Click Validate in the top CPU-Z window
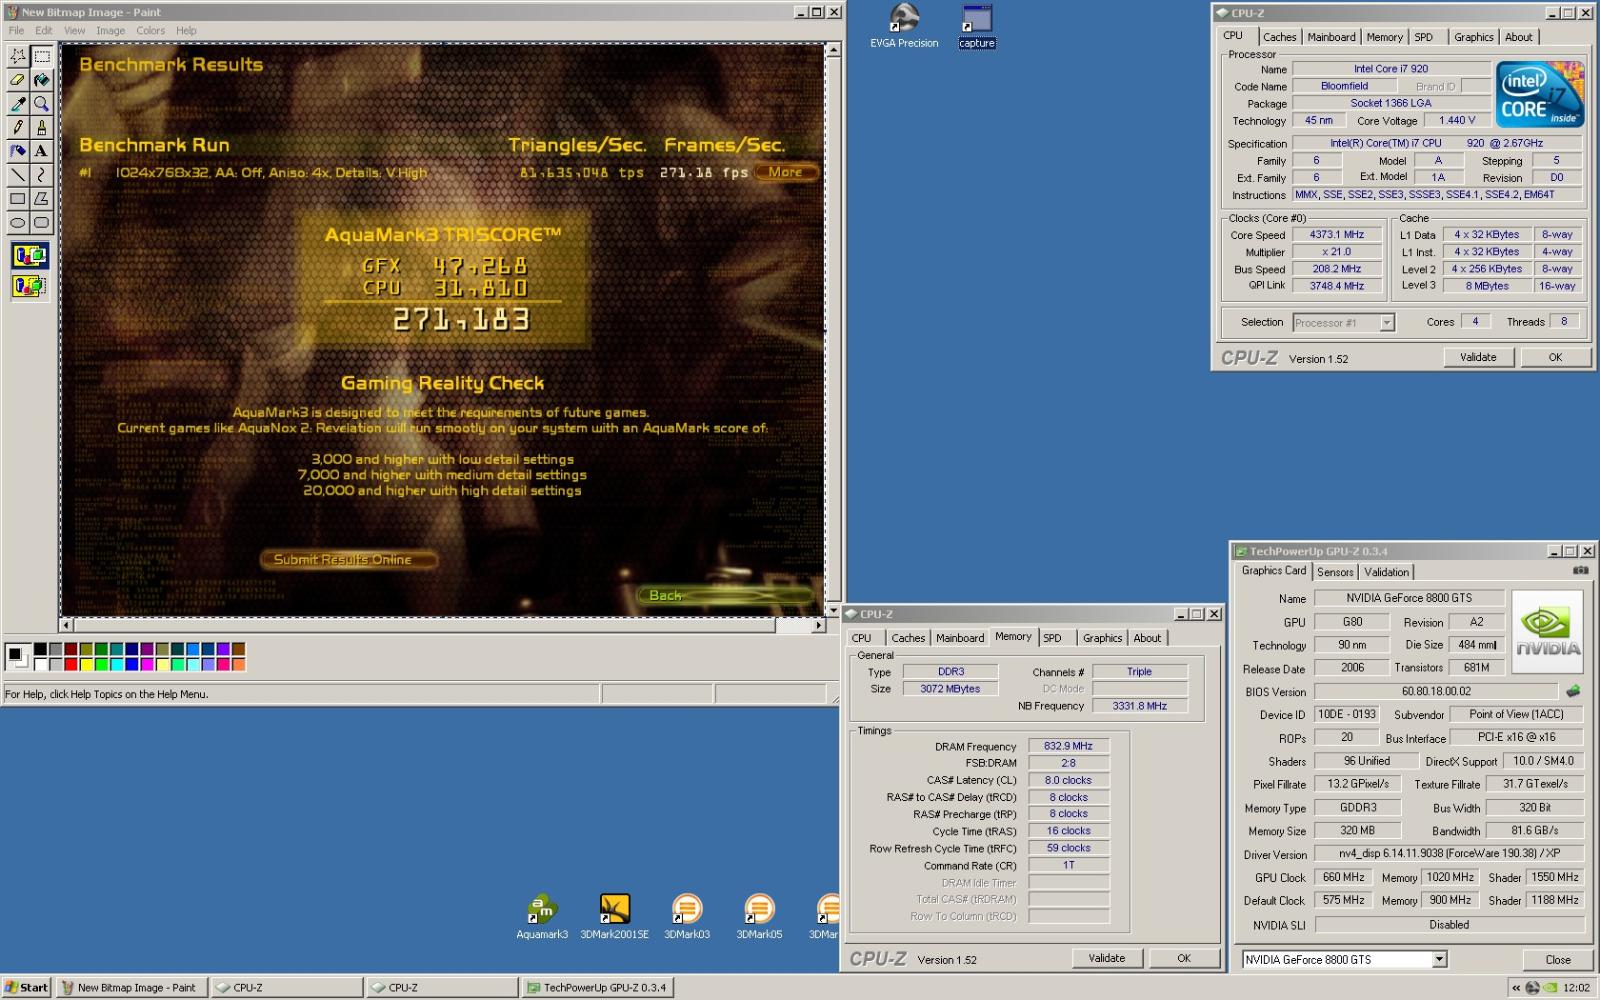 point(1478,357)
